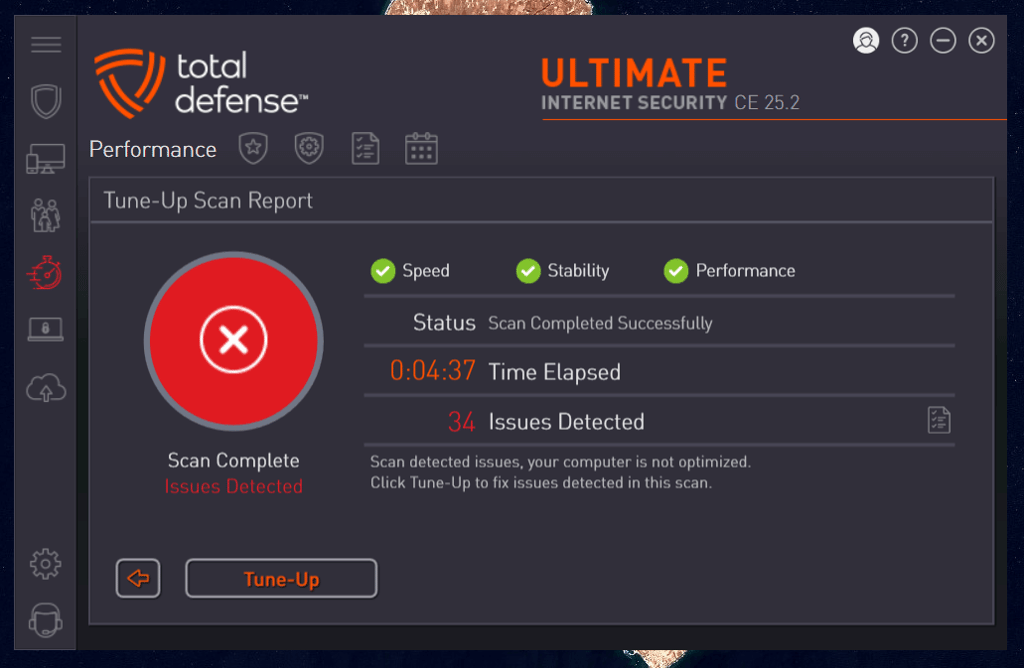The height and width of the screenshot is (668, 1024).
Task: Open the hamburger menu in the sidebar
Action: click(46, 44)
